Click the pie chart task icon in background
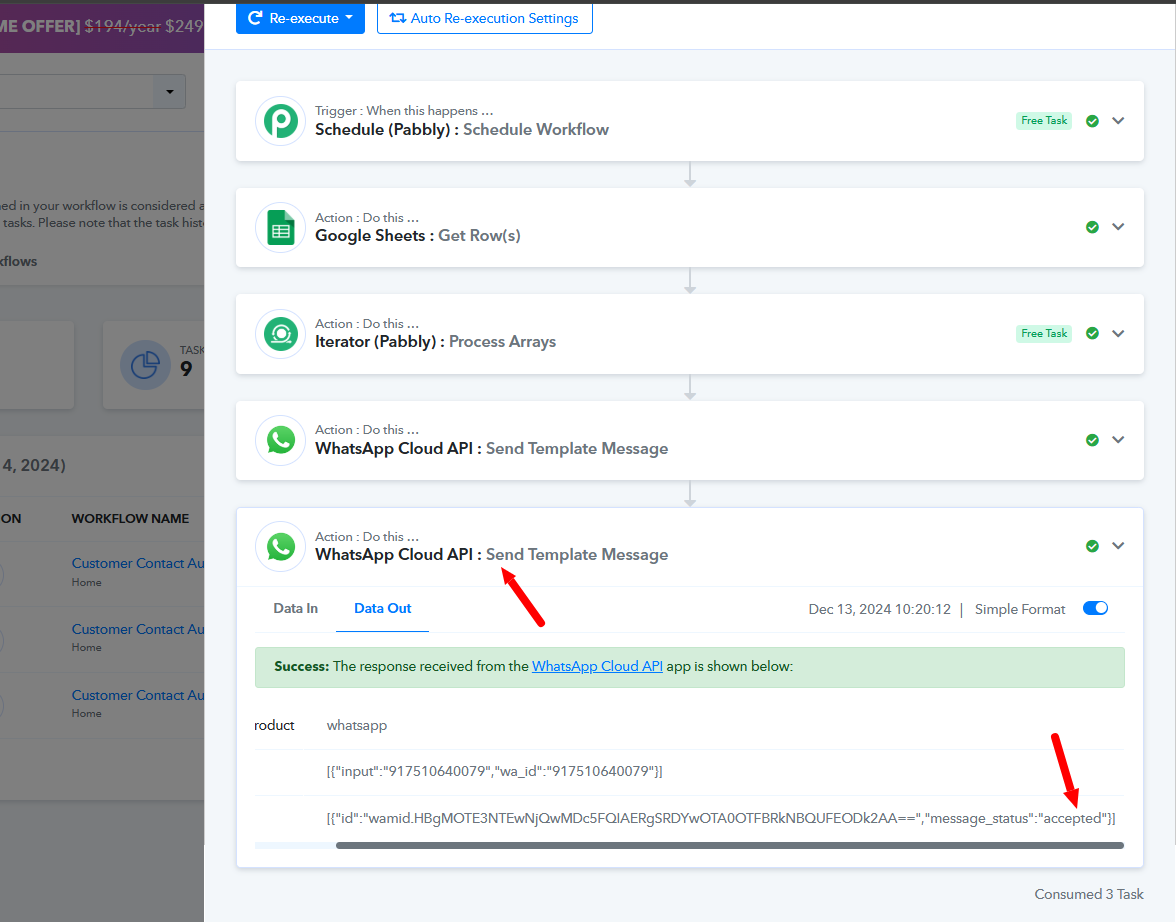This screenshot has height=922, width=1176. [146, 365]
